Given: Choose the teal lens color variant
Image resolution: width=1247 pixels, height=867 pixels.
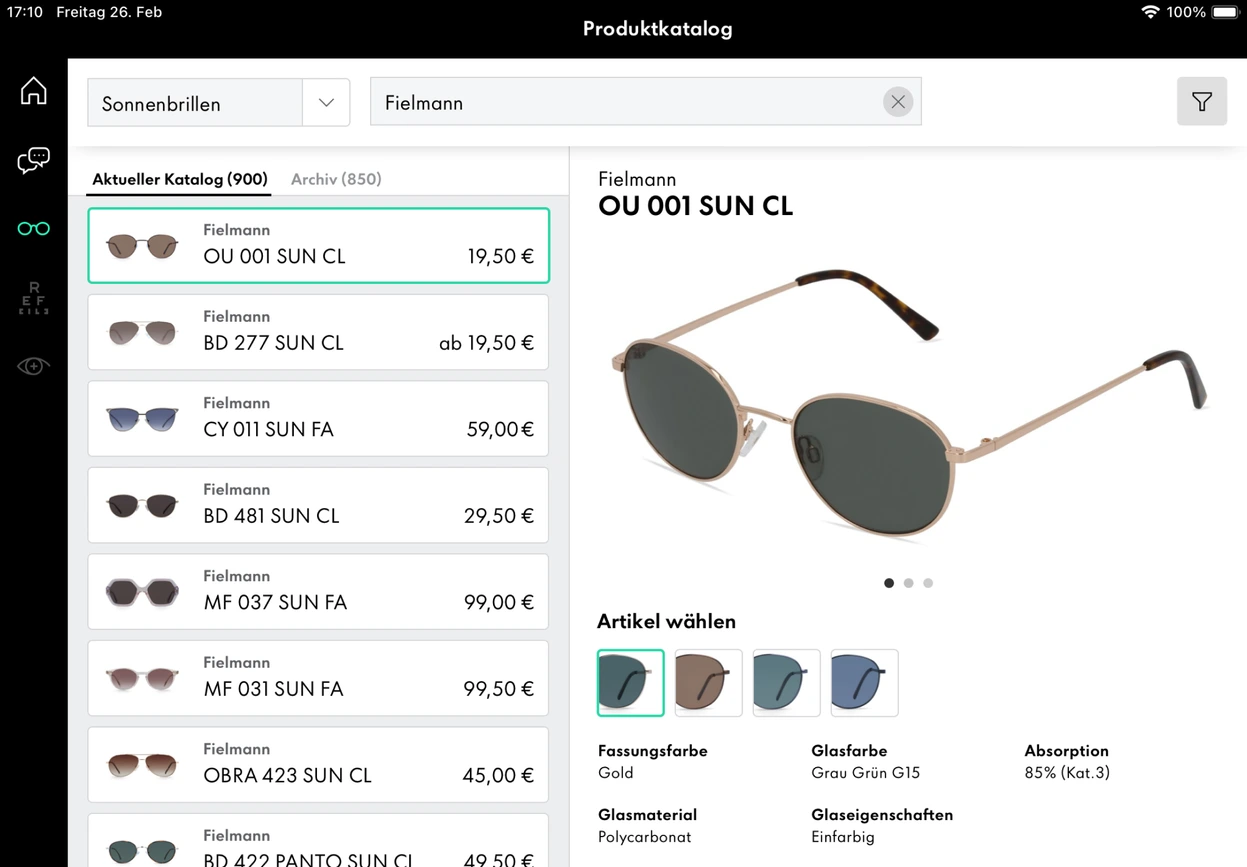Looking at the screenshot, I should coord(787,683).
